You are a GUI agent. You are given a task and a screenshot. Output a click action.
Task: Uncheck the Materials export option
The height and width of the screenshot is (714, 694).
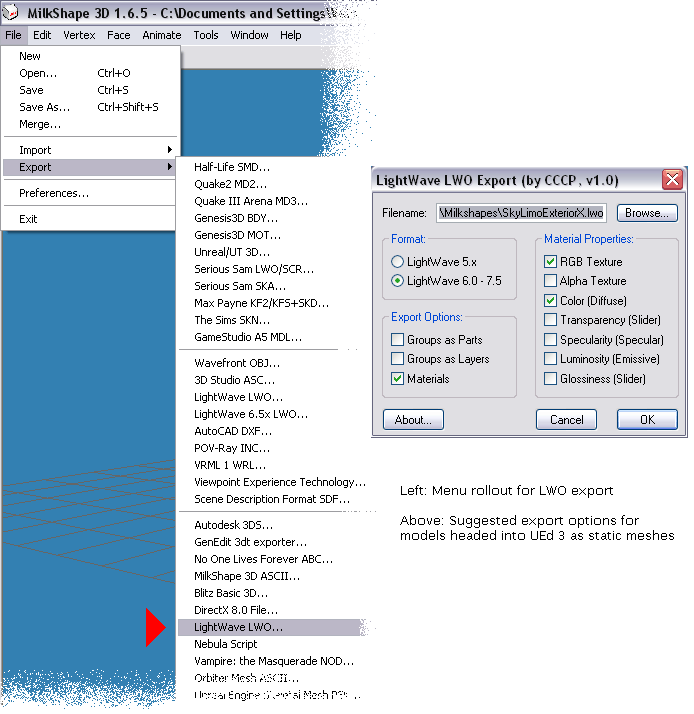pos(397,378)
